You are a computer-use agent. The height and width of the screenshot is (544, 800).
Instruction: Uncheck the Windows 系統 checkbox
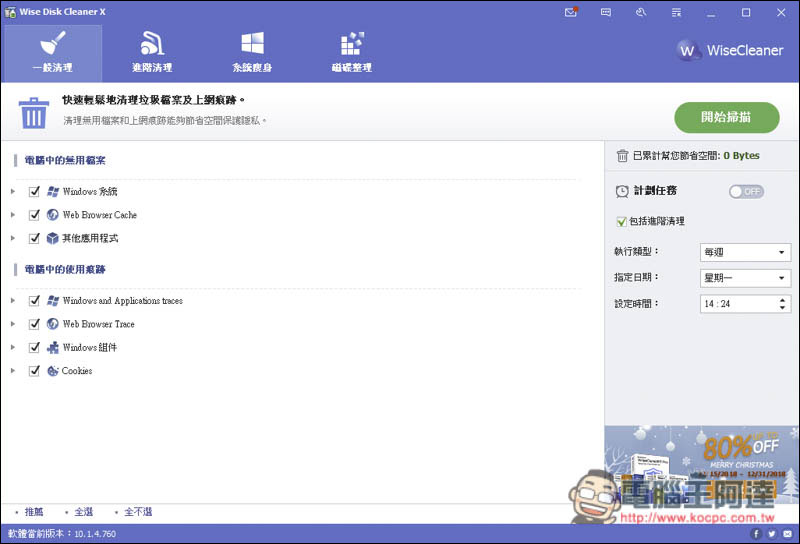(x=34, y=191)
